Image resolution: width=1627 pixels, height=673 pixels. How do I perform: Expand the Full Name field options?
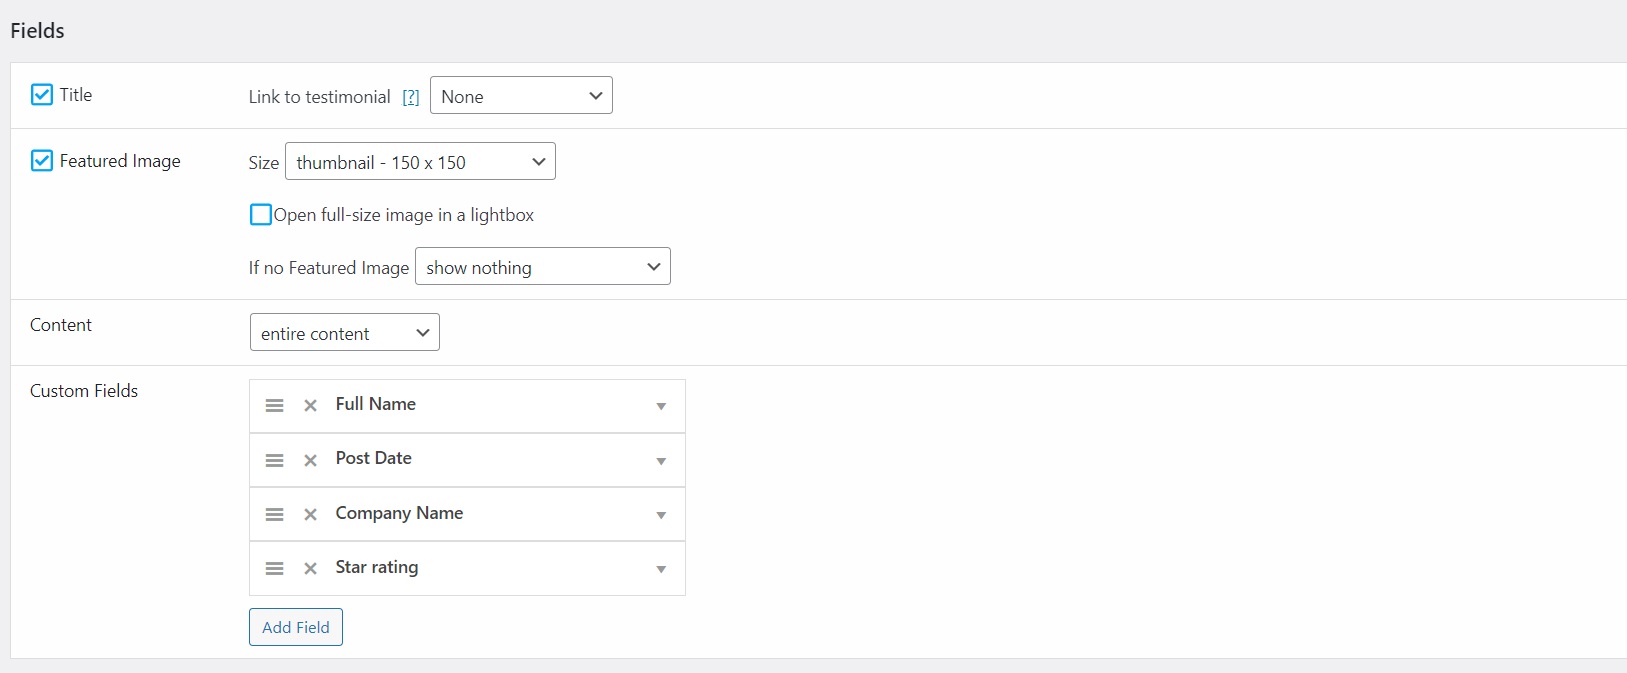point(661,406)
